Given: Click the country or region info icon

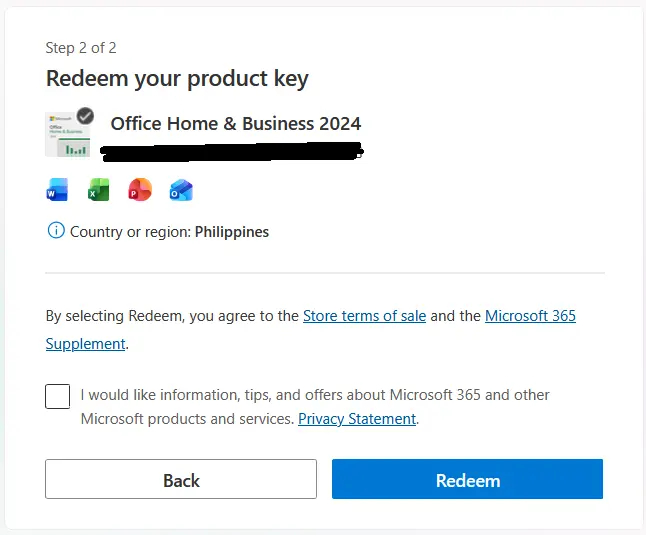Looking at the screenshot, I should click(x=56, y=230).
